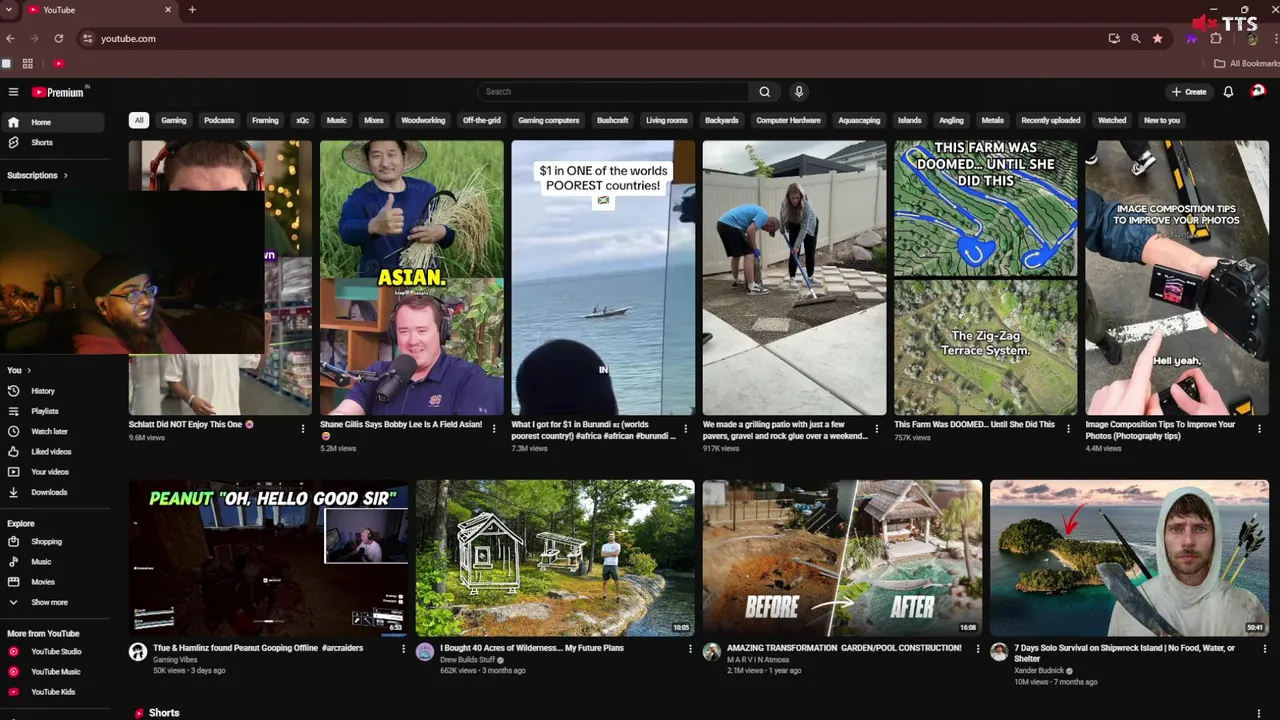Open the Burundi $1 short thumbnail
This screenshot has width=1280, height=720.
(603, 277)
